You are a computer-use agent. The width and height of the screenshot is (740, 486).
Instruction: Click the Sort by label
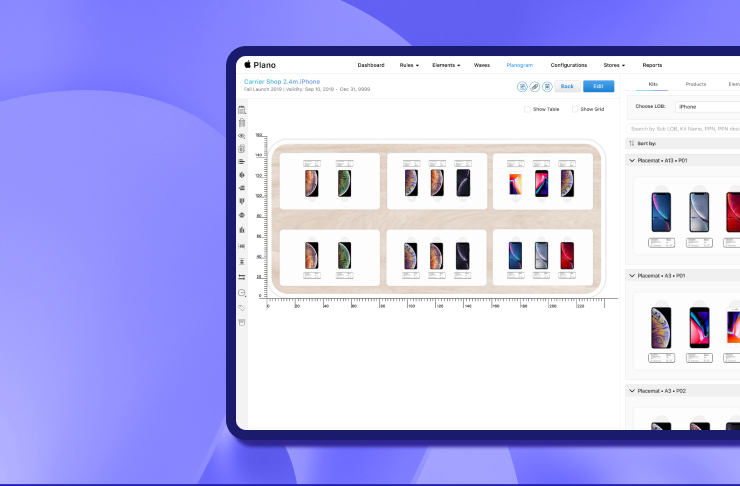pyautogui.click(x=647, y=143)
